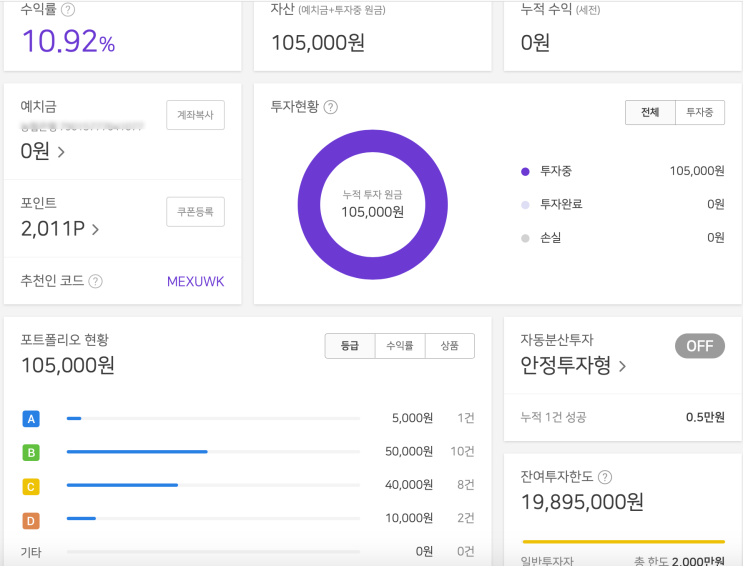Viewport: 743px width, 566px height.
Task: Click the 5,000원 grade A amount
Action: click(x=412, y=418)
